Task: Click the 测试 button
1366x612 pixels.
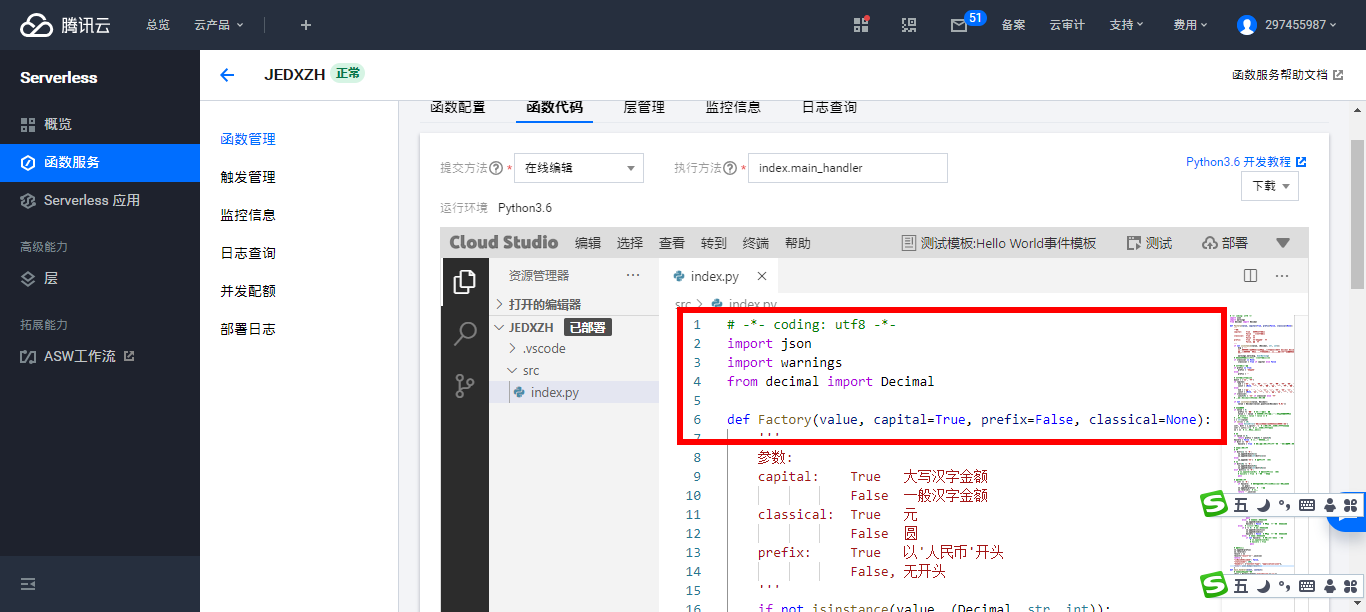Action: tap(1149, 243)
